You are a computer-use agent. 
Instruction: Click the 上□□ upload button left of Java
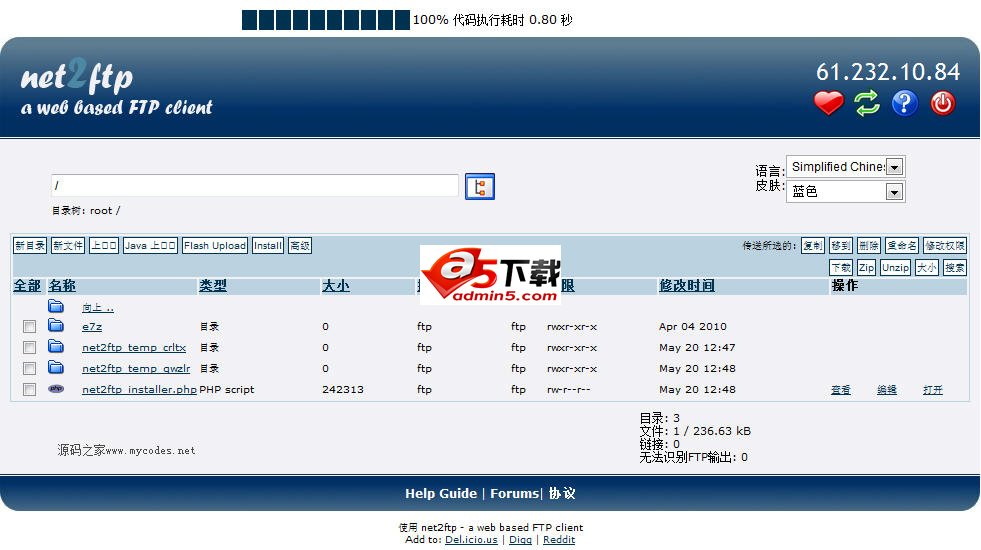tap(104, 246)
